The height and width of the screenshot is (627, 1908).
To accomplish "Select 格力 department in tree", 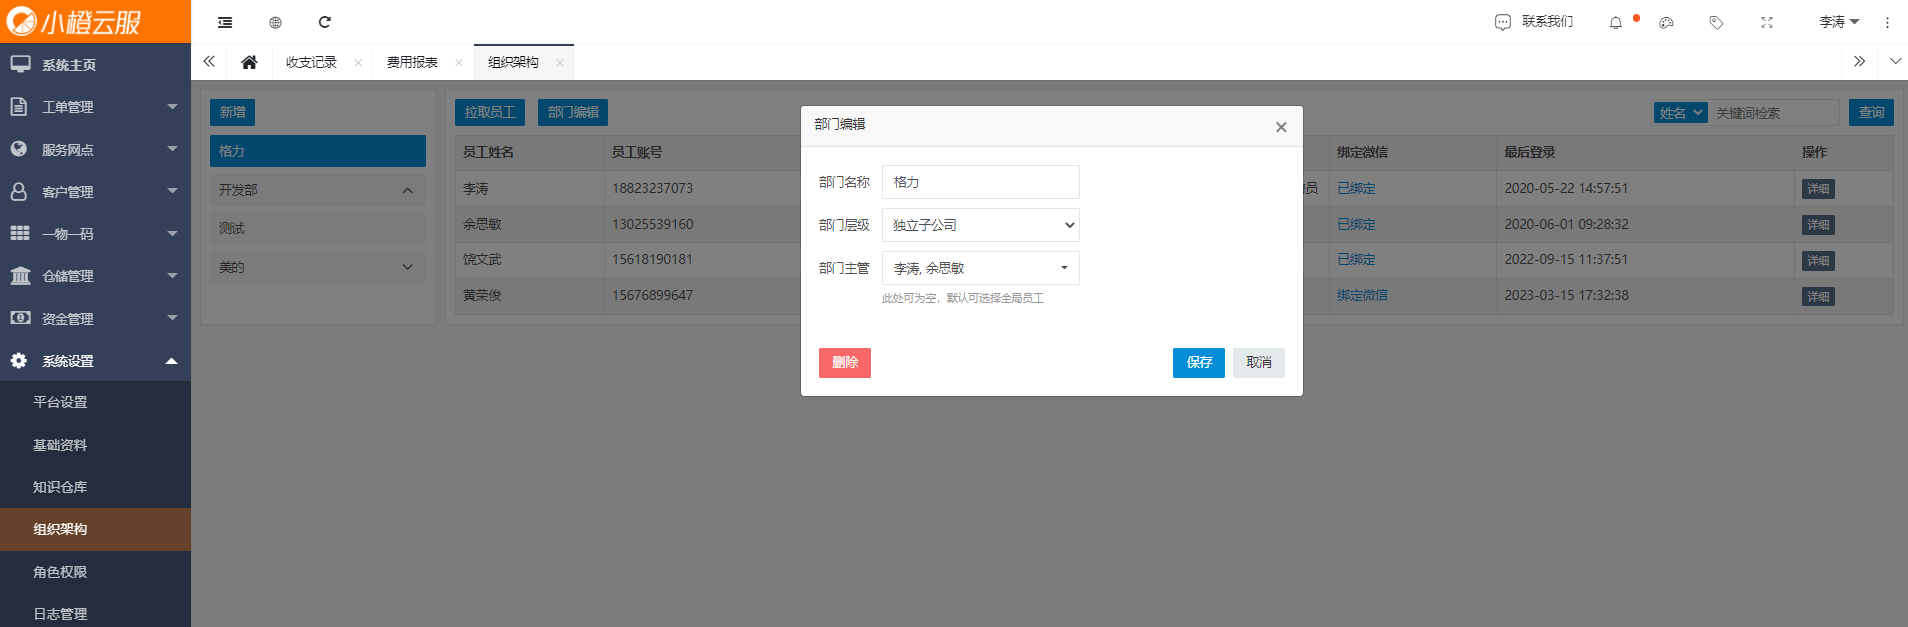I will [x=318, y=151].
